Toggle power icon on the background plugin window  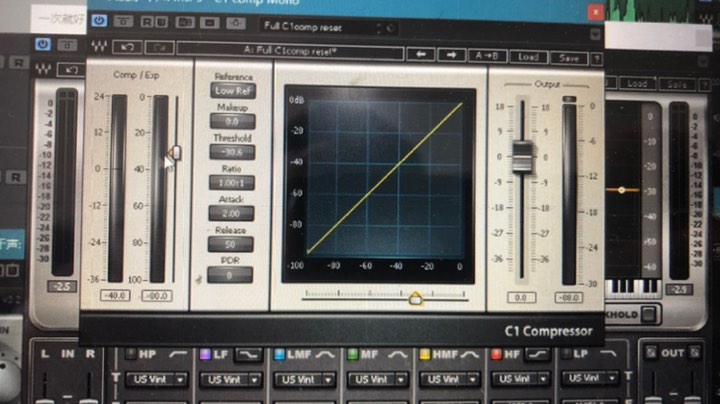point(43,45)
